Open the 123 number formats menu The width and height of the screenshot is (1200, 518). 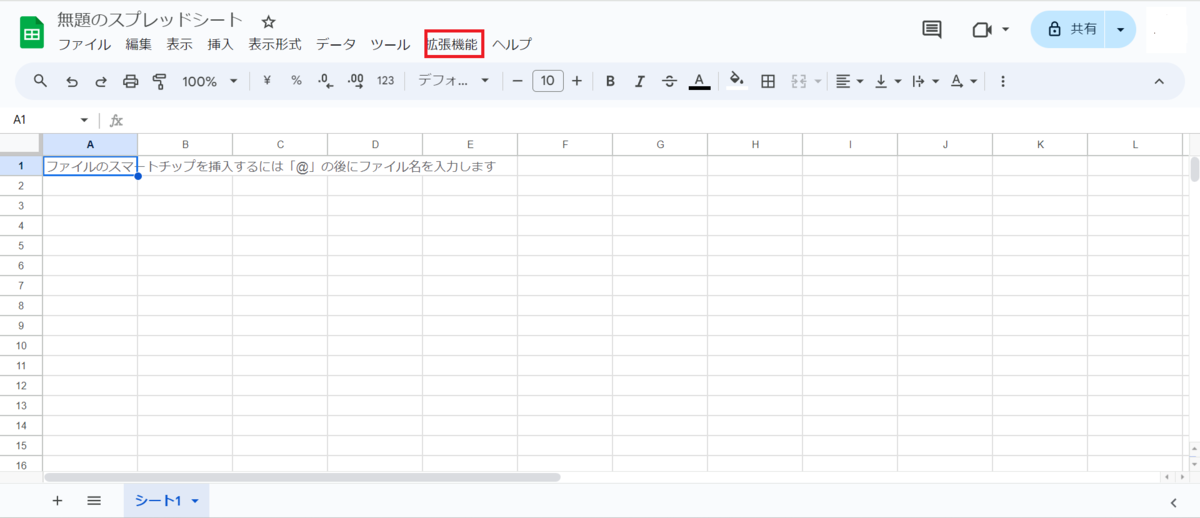[386, 81]
